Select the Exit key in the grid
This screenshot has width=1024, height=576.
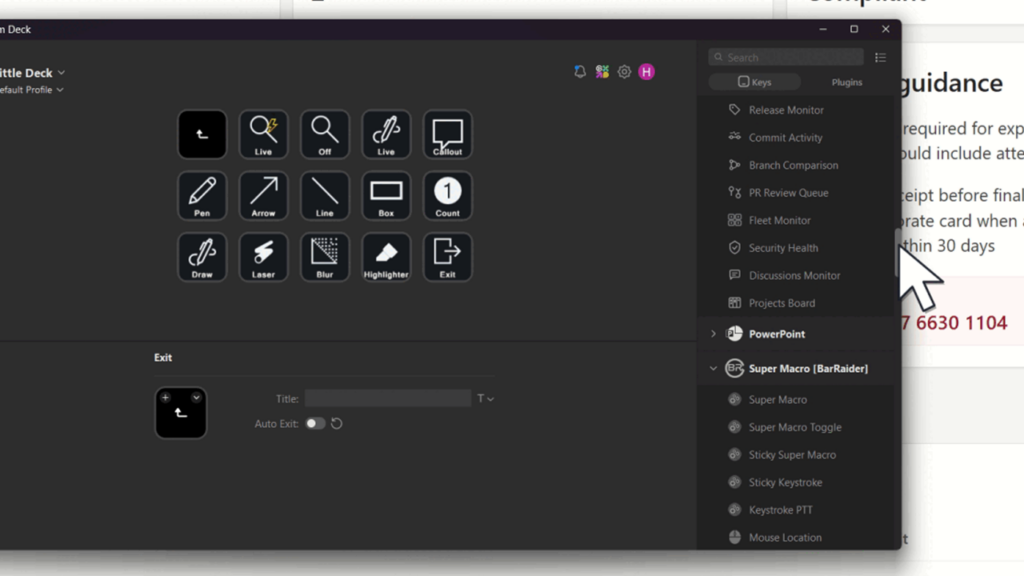click(x=447, y=257)
